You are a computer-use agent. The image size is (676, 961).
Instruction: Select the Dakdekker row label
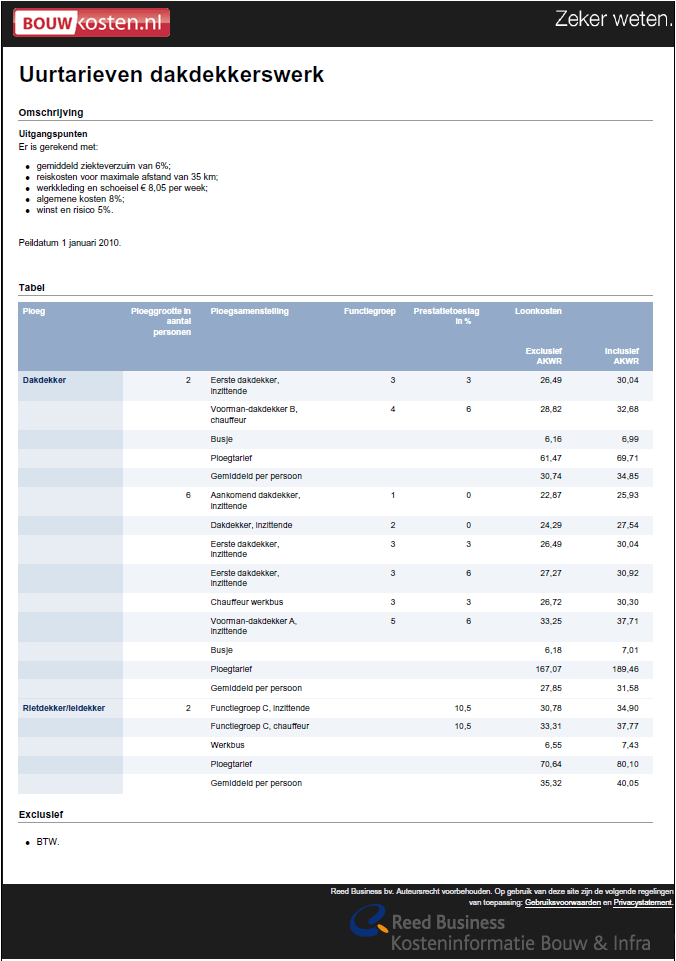tap(44, 380)
